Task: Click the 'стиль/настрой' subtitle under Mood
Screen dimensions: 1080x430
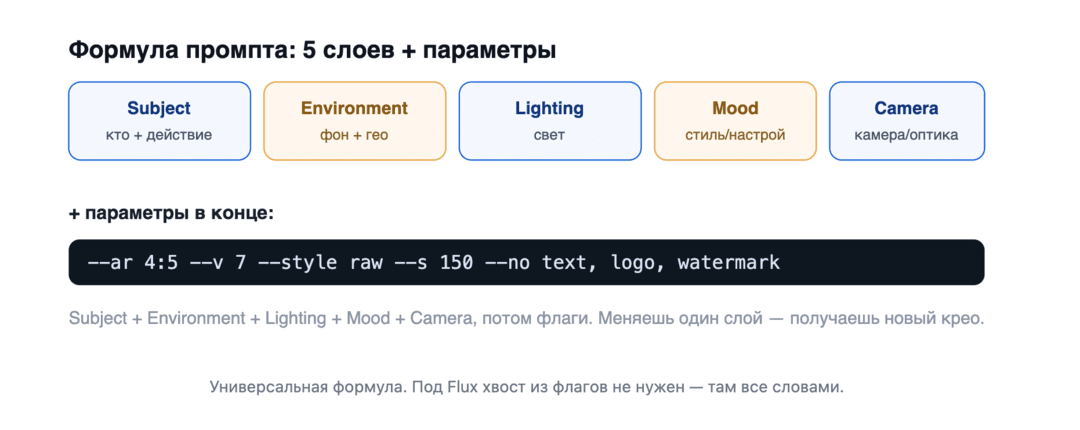Action: (735, 135)
